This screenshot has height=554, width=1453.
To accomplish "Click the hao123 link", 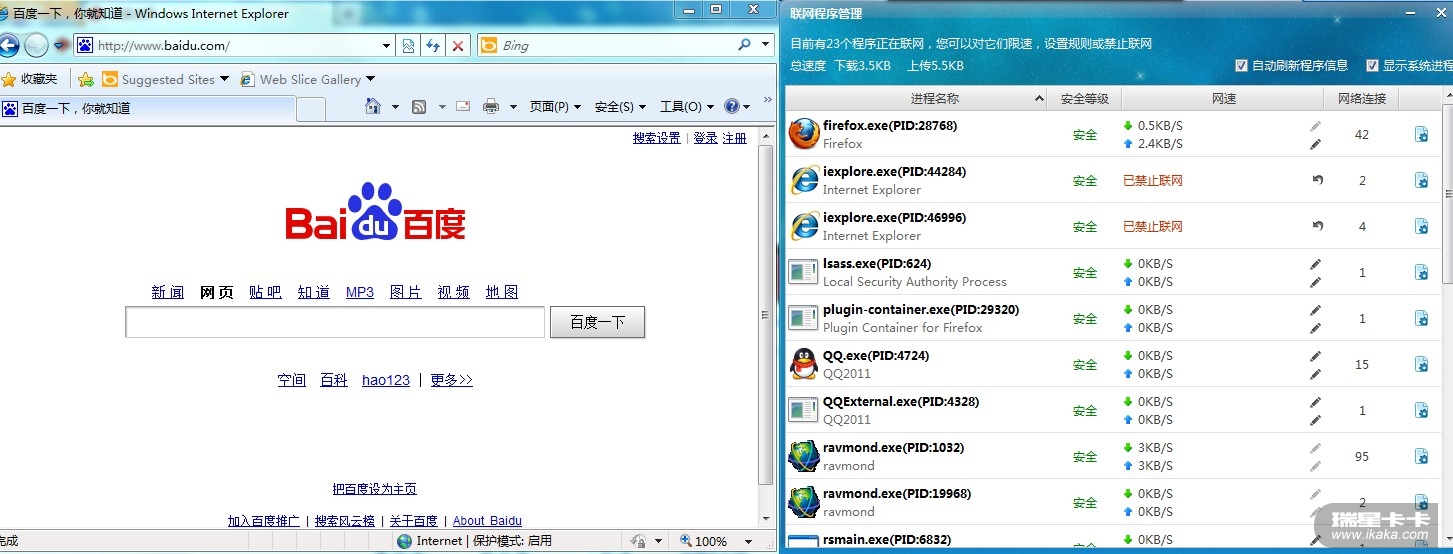I will click(x=386, y=380).
